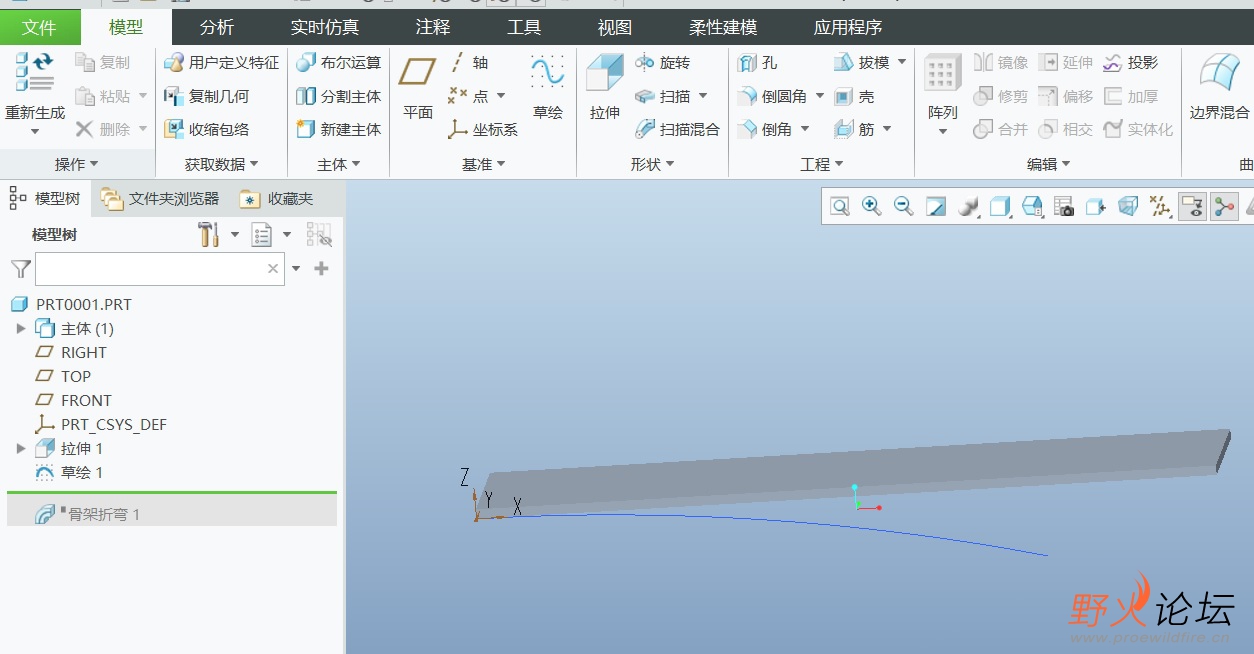Open 用户定义特征 (User-Defined Feature)
Image resolution: width=1254 pixels, height=654 pixels.
(222, 62)
